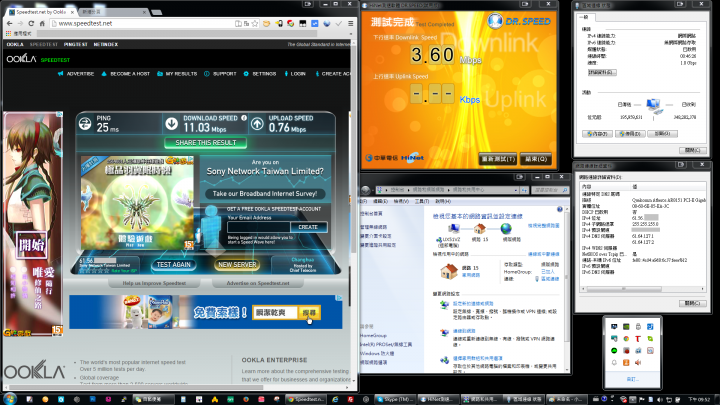Click Customize link in tray popup
The width and height of the screenshot is (720, 405).
632,379
